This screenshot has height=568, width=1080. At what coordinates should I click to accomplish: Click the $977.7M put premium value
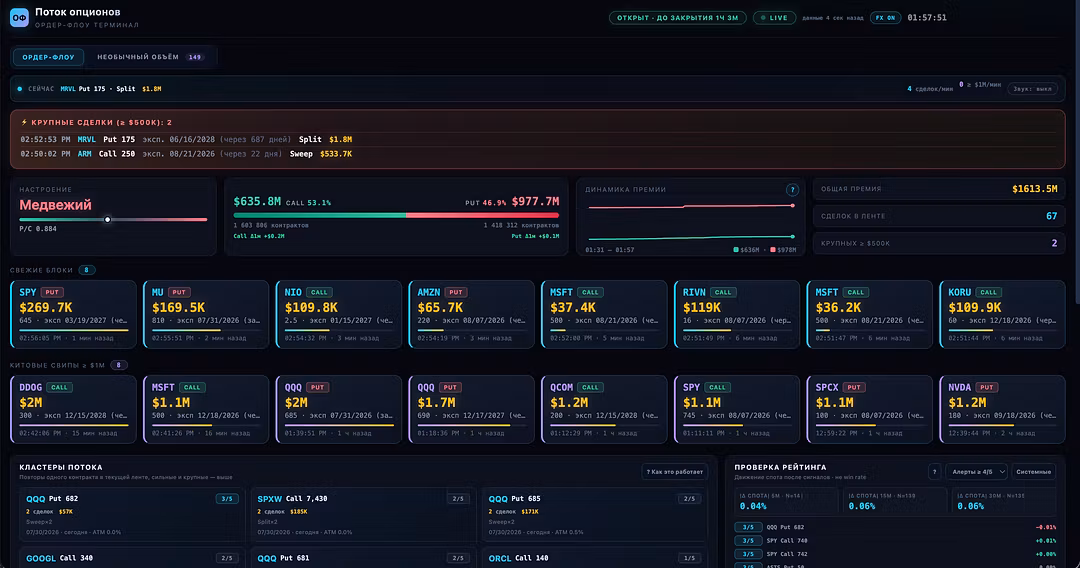point(535,202)
